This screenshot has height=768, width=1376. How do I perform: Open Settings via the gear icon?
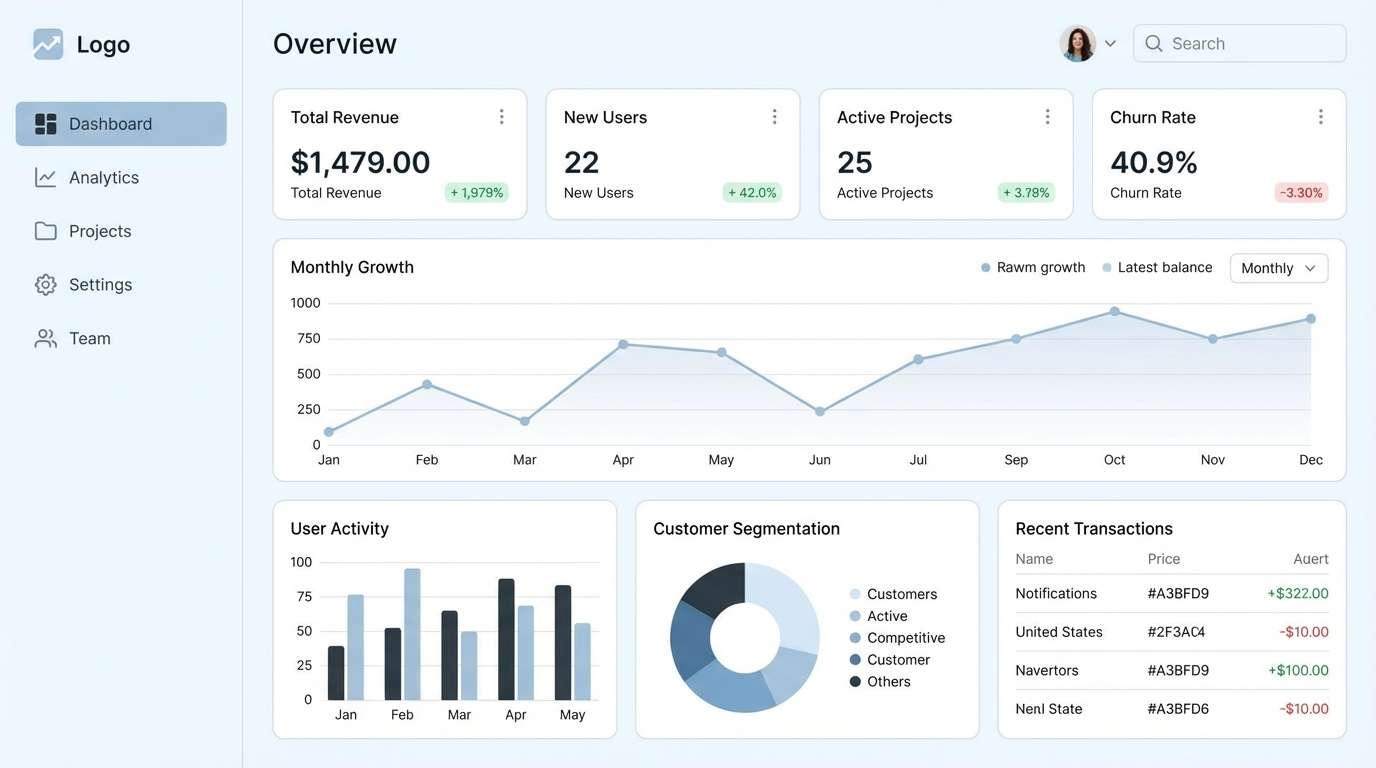tap(45, 284)
